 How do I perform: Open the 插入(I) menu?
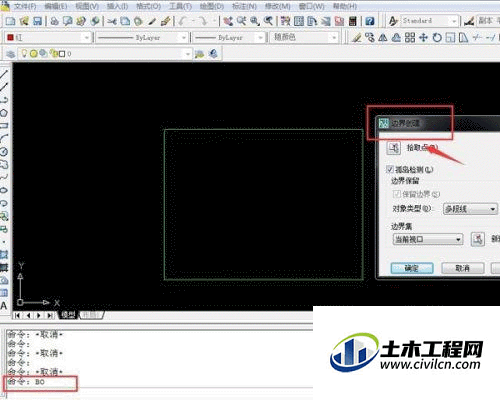pos(117,6)
